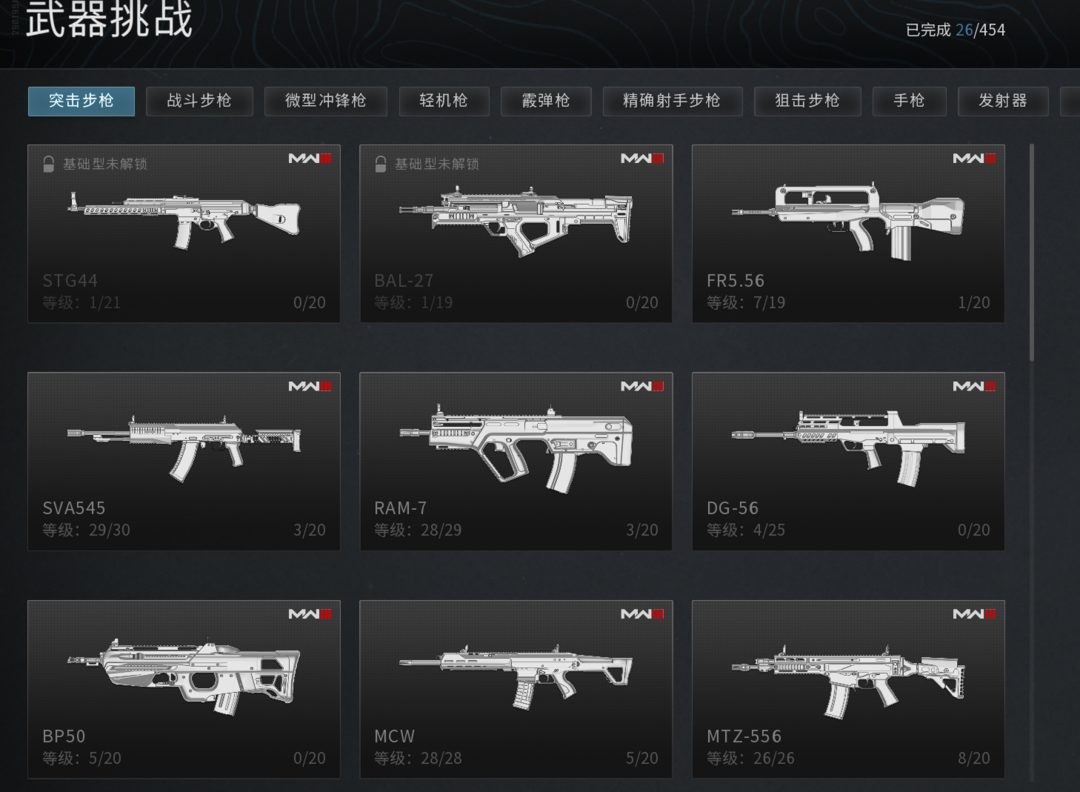Screen dimensions: 1080x792
Task: Switch to the 狙击步枪 tab
Action: [807, 101]
